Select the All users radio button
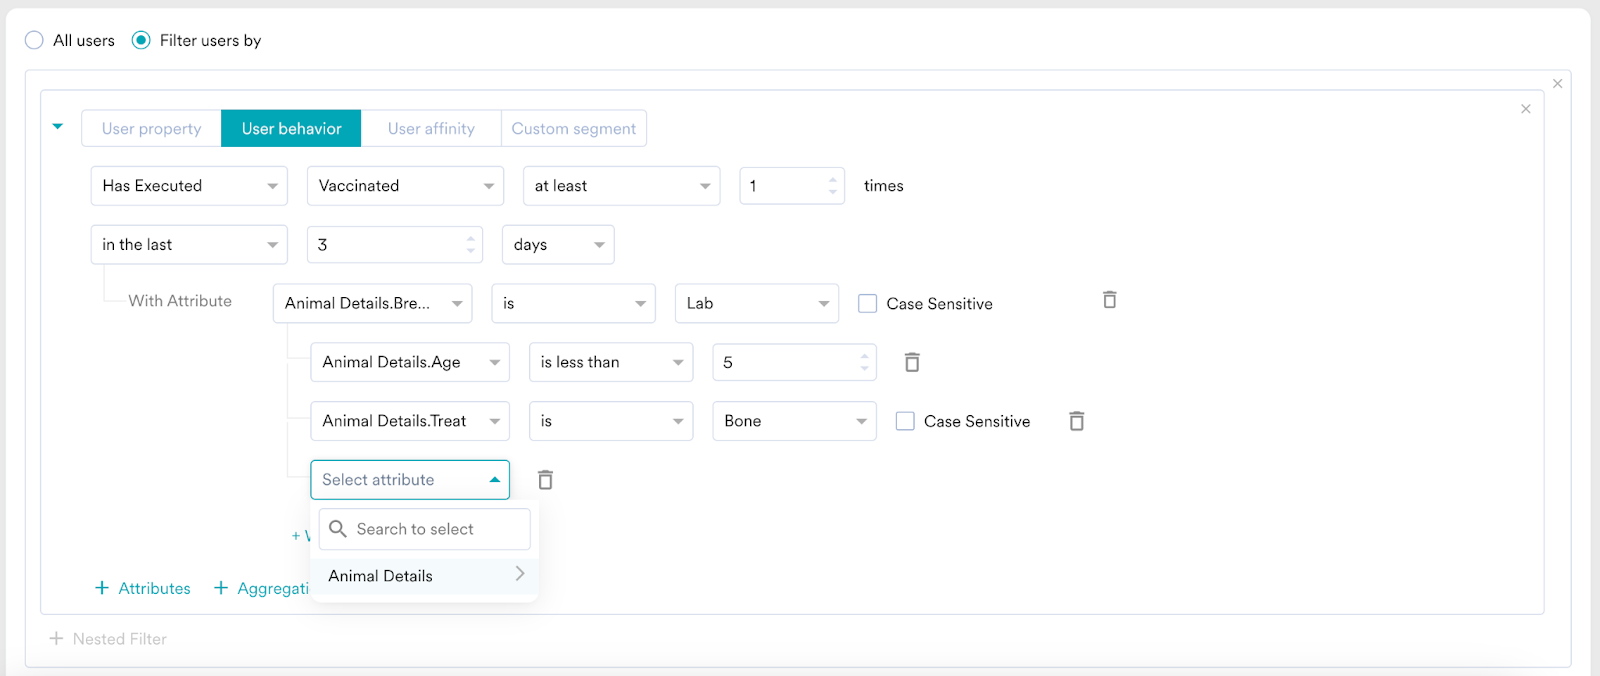1600x676 pixels. (x=35, y=40)
